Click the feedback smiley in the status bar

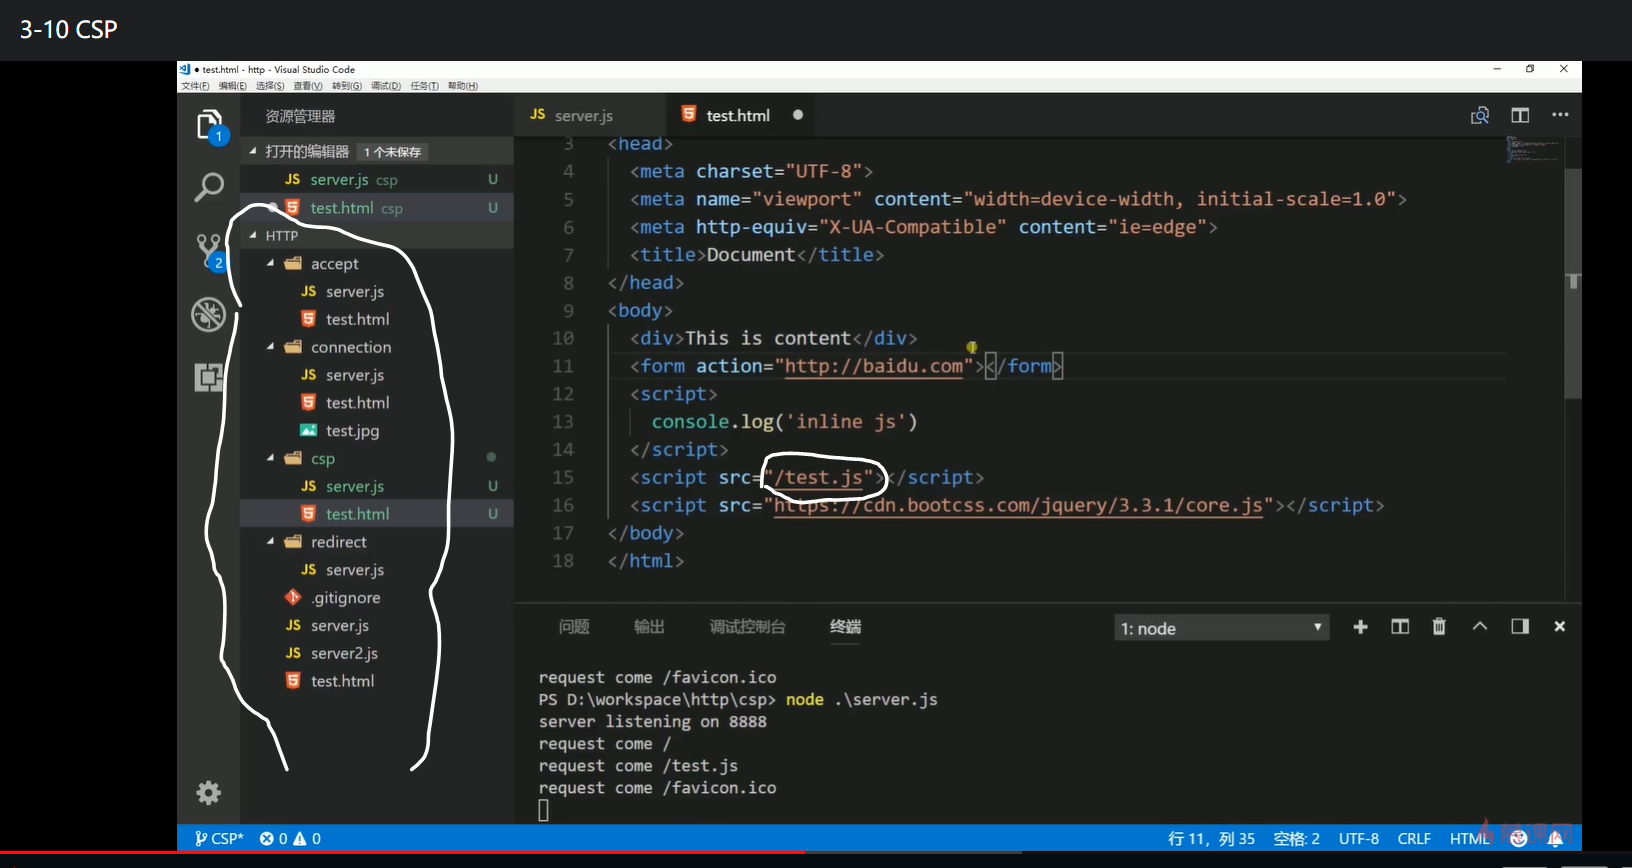point(1519,839)
